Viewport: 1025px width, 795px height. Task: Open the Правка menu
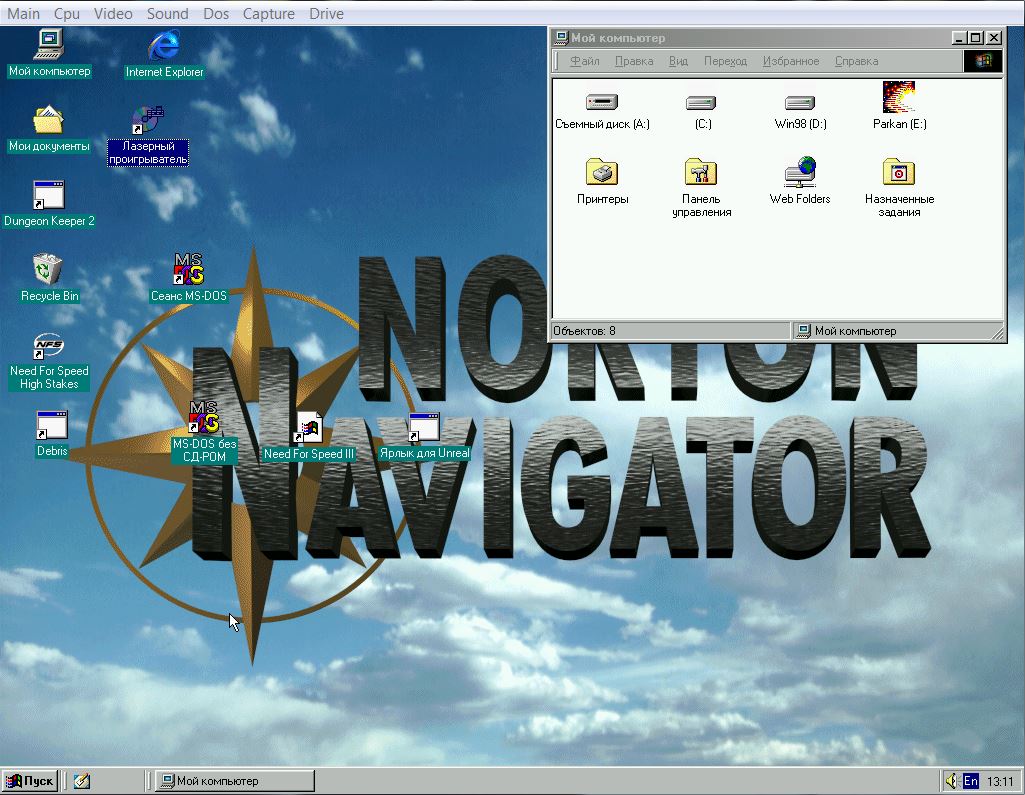634,61
